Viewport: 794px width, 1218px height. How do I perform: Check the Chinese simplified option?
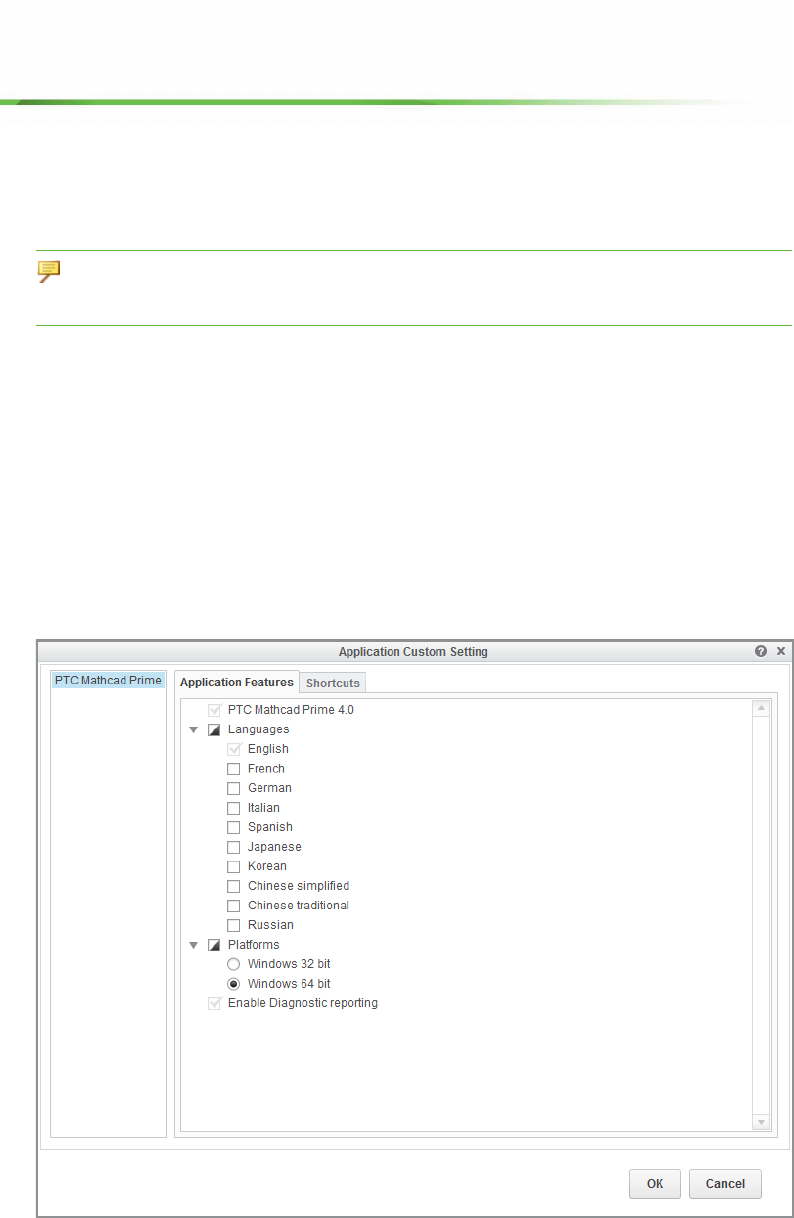click(x=234, y=886)
